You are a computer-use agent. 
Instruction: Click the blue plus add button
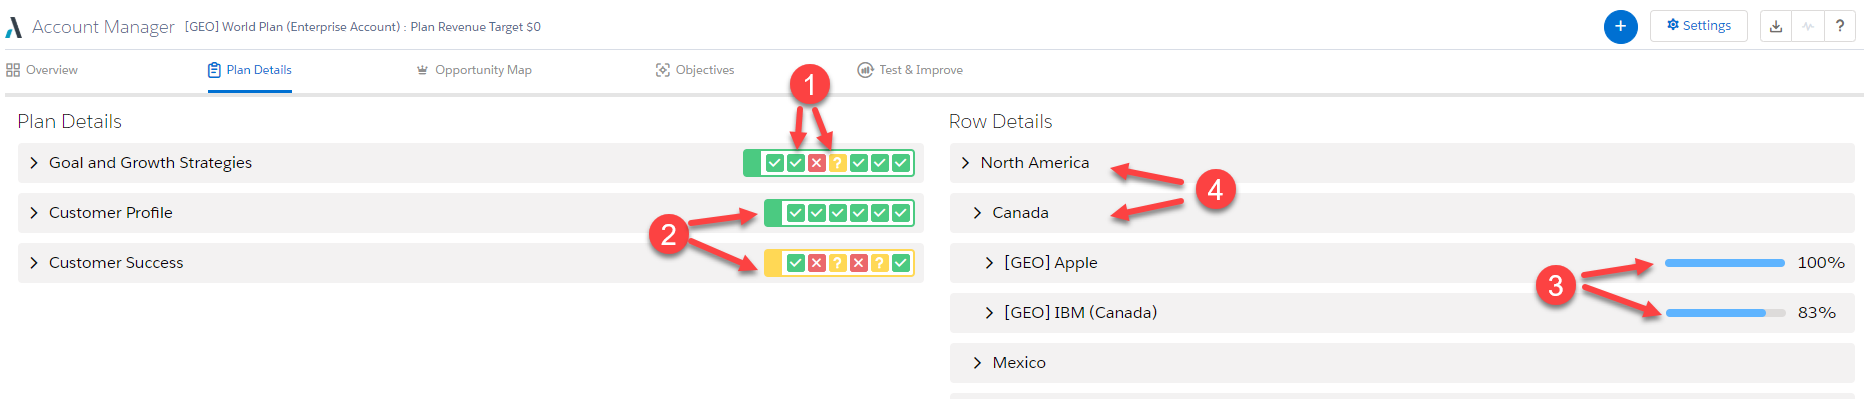(x=1620, y=26)
